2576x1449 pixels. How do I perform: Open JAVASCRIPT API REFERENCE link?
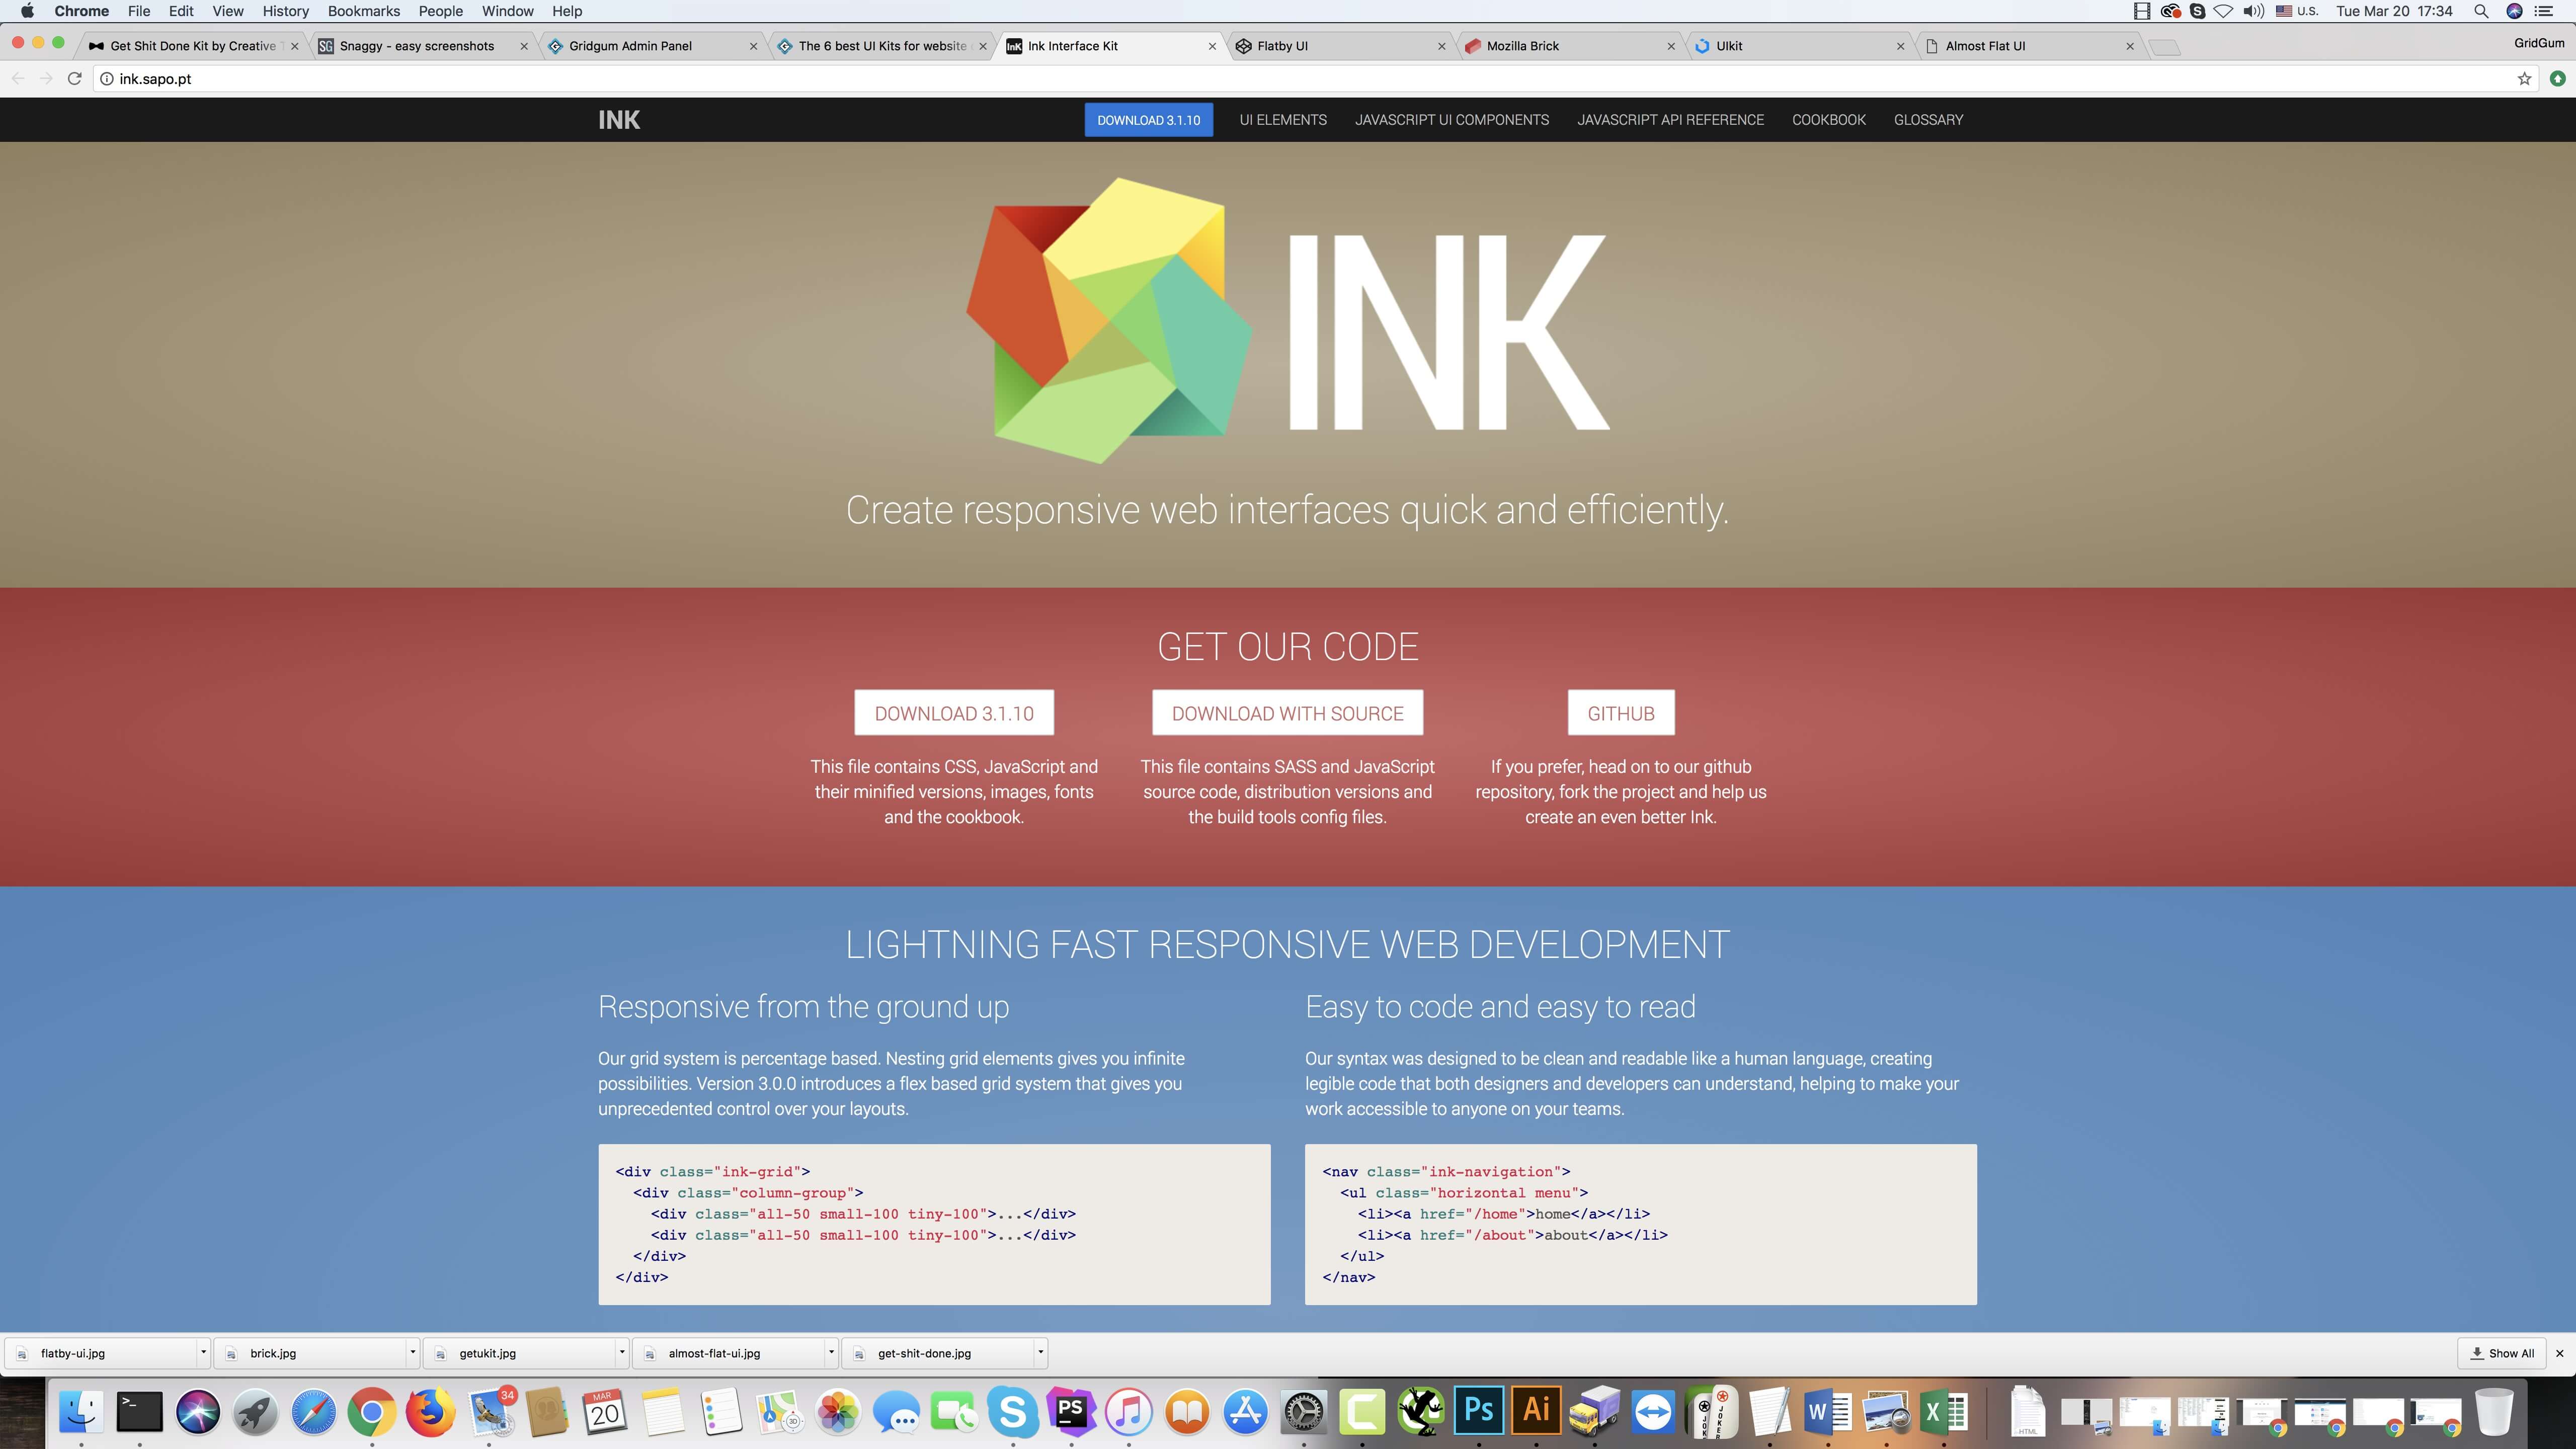[x=1670, y=120]
